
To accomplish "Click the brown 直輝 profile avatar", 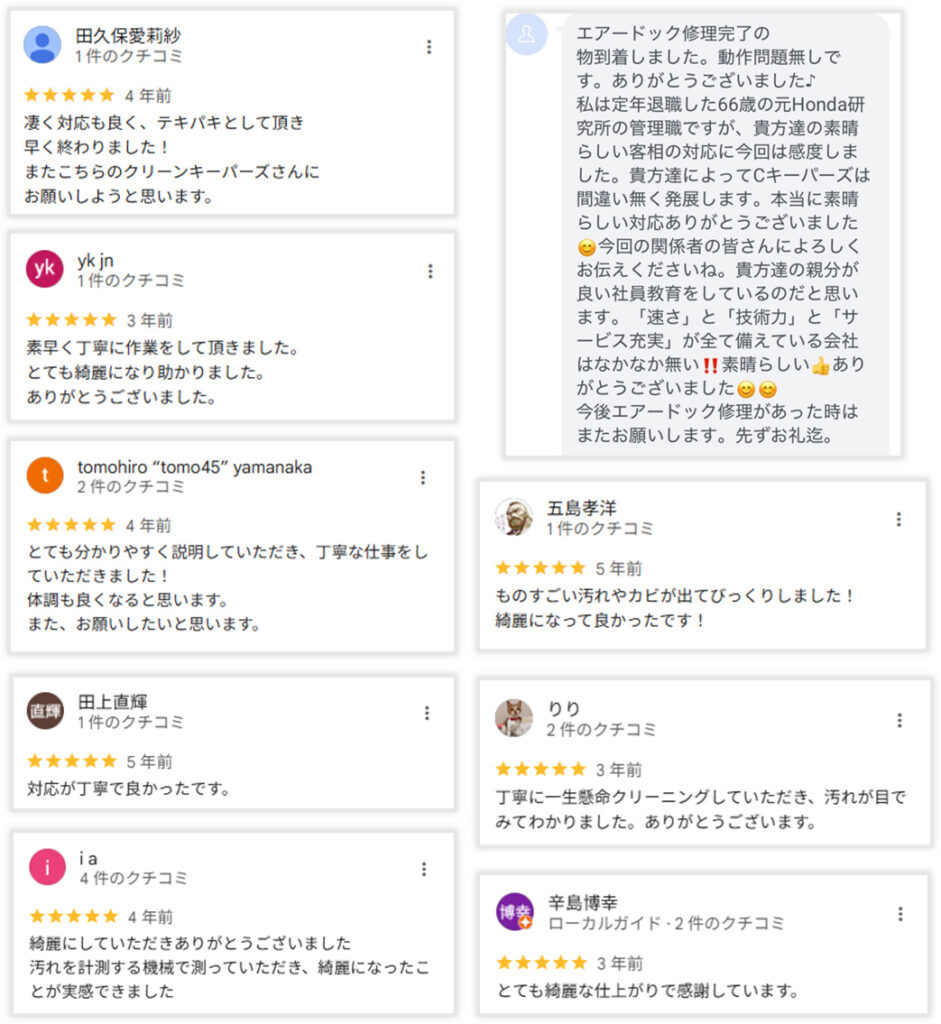I will (45, 711).
